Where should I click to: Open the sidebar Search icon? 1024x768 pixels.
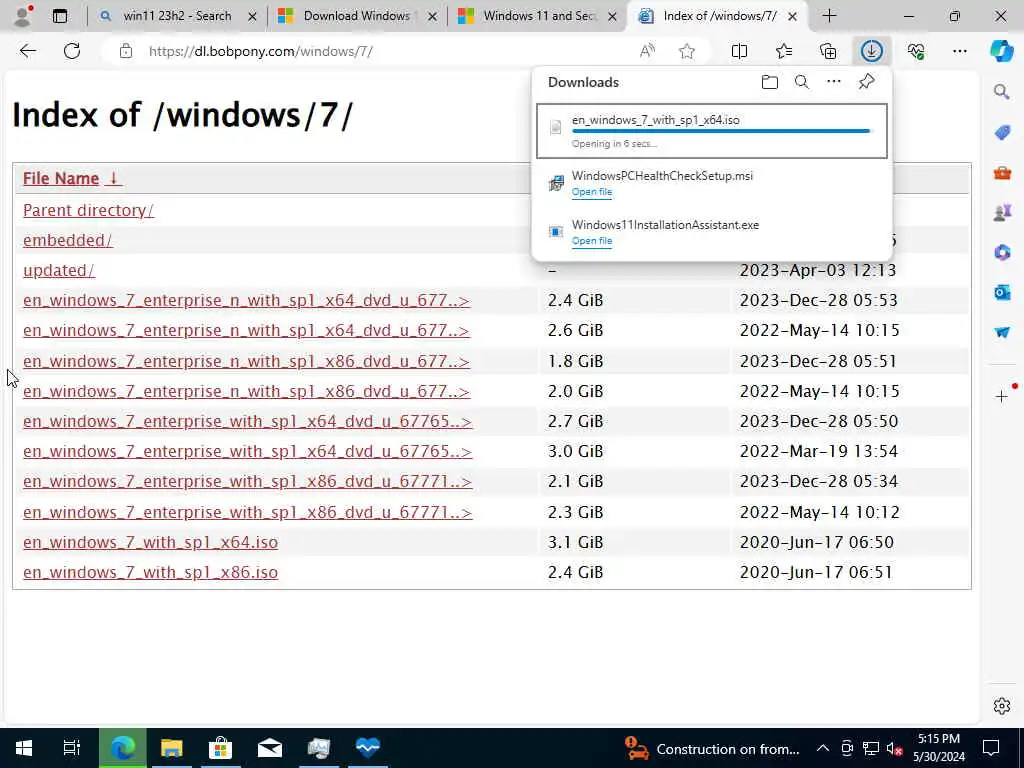(1002, 92)
